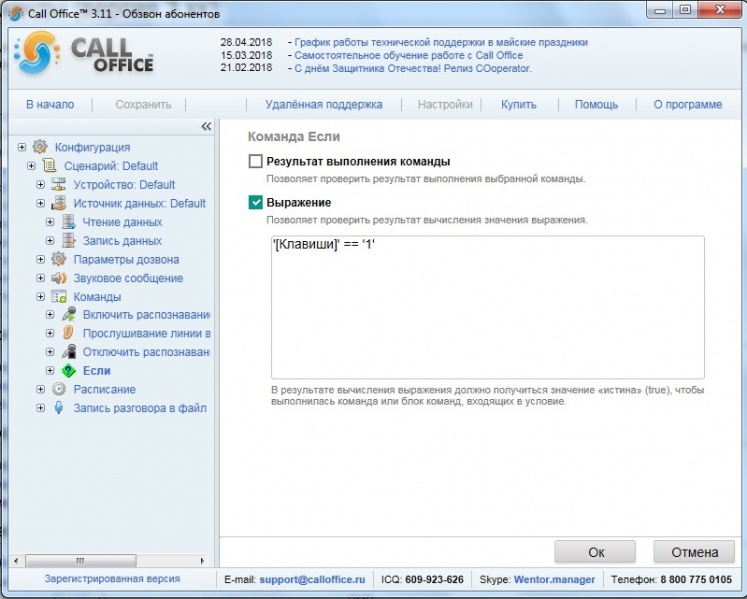This screenshot has height=599, width=747.
Task: Click the Отключить распознавание icon
Action: (x=69, y=352)
